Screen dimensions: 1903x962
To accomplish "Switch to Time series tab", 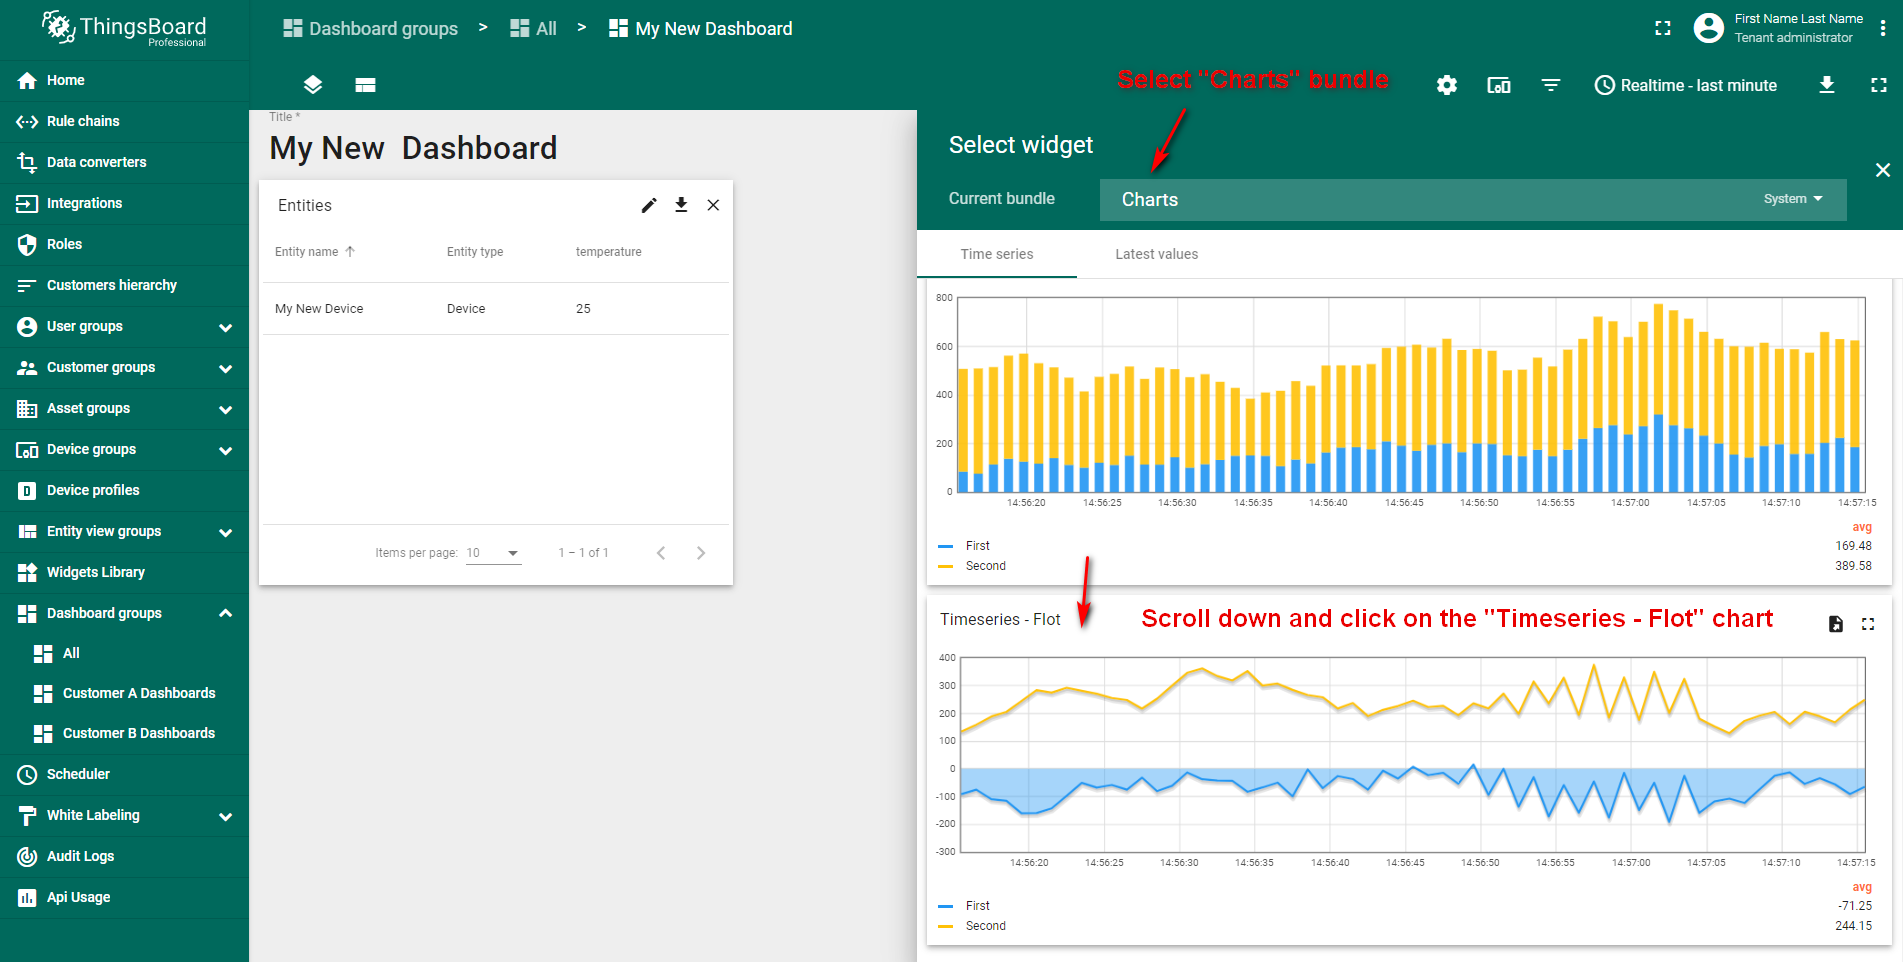I will (997, 254).
